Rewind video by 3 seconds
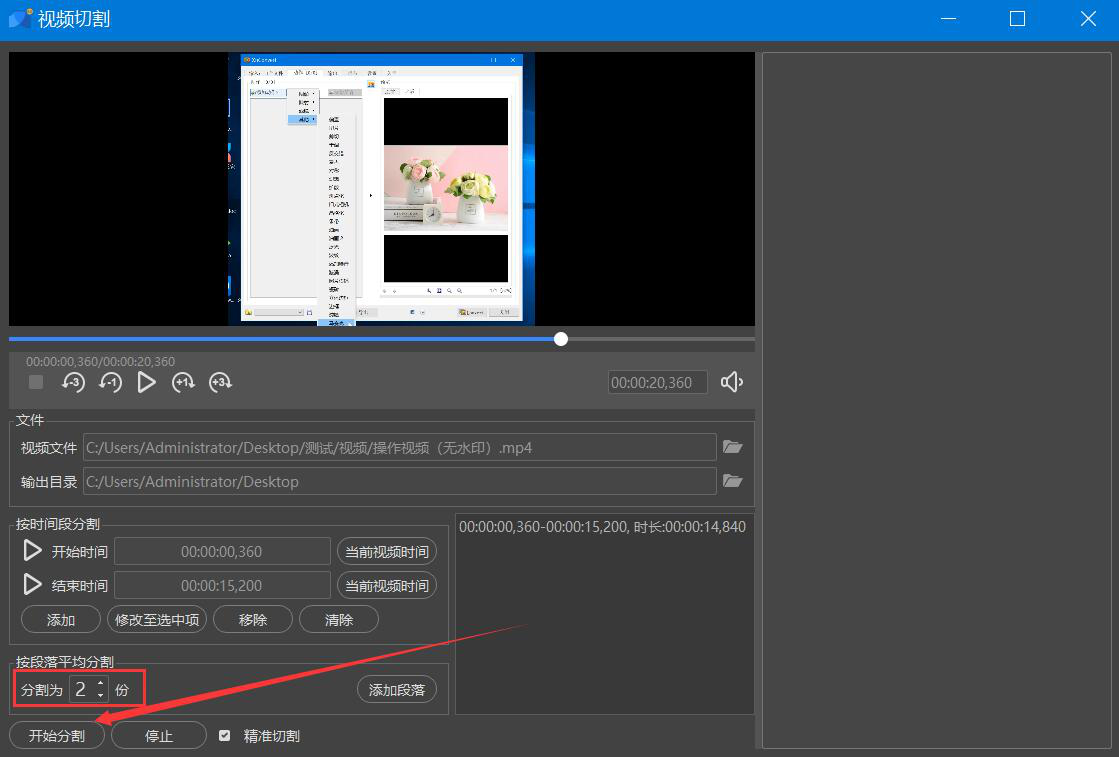This screenshot has height=757, width=1119. 73,382
